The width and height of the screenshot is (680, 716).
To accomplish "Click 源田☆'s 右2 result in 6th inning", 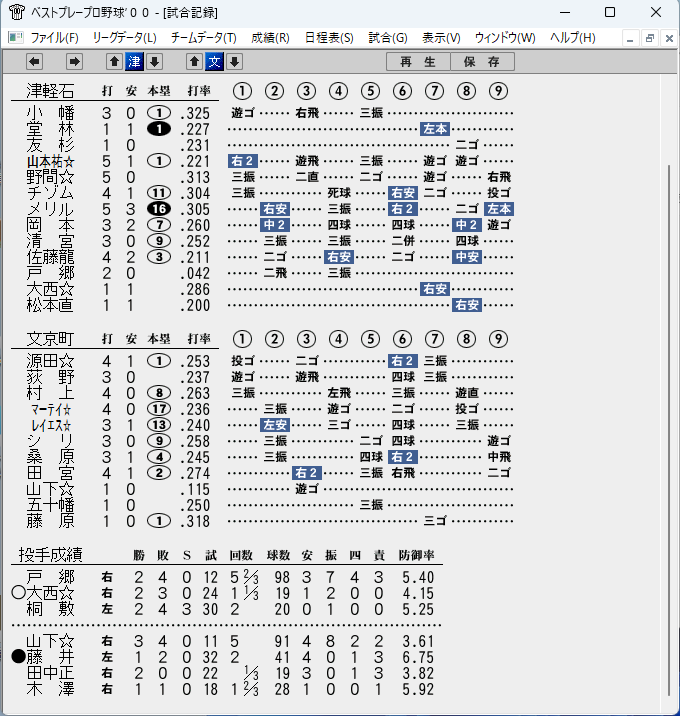I will point(403,361).
